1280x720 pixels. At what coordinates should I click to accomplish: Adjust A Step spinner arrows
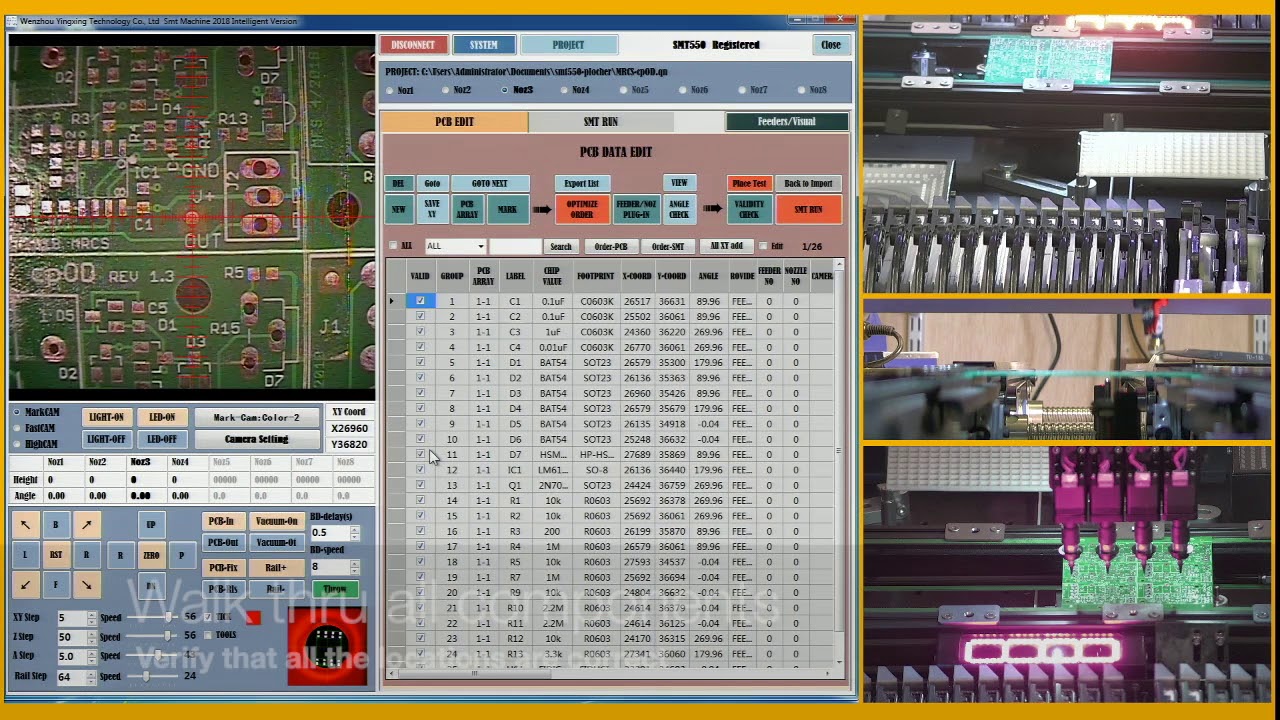coord(92,656)
